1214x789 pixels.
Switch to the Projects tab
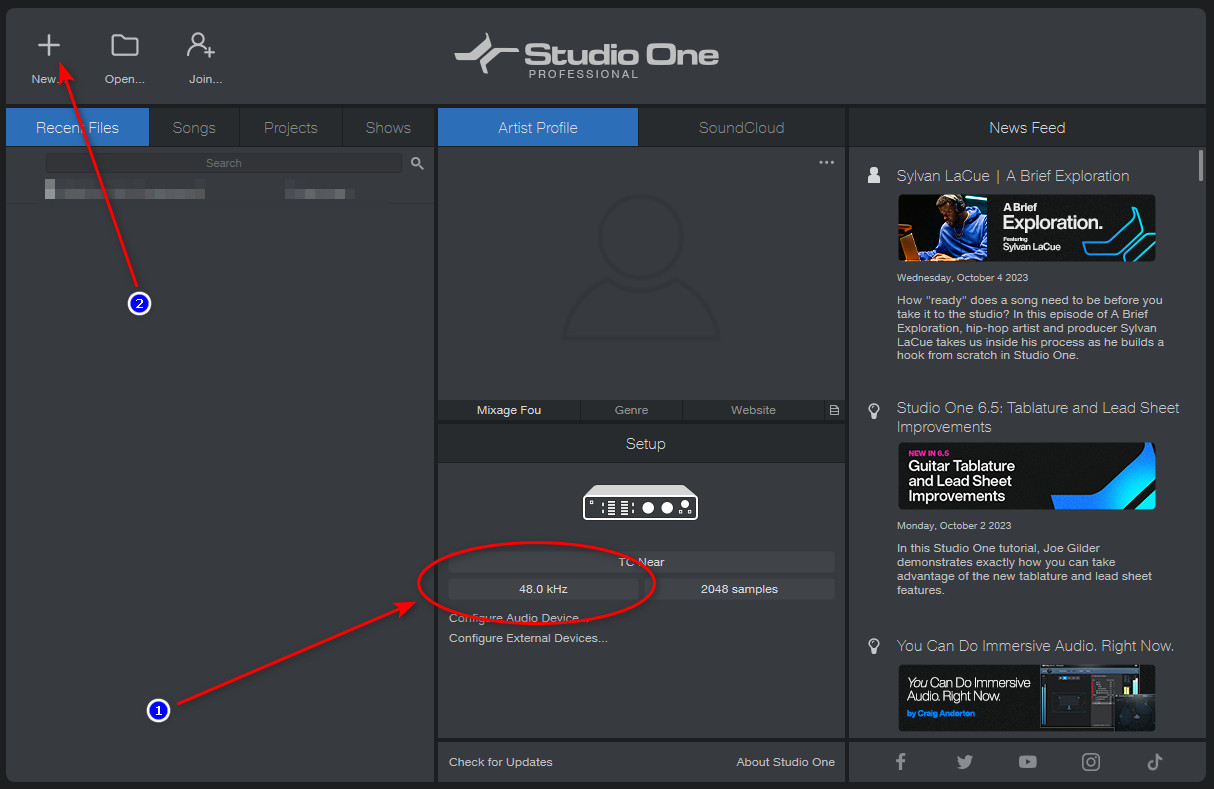[291, 127]
